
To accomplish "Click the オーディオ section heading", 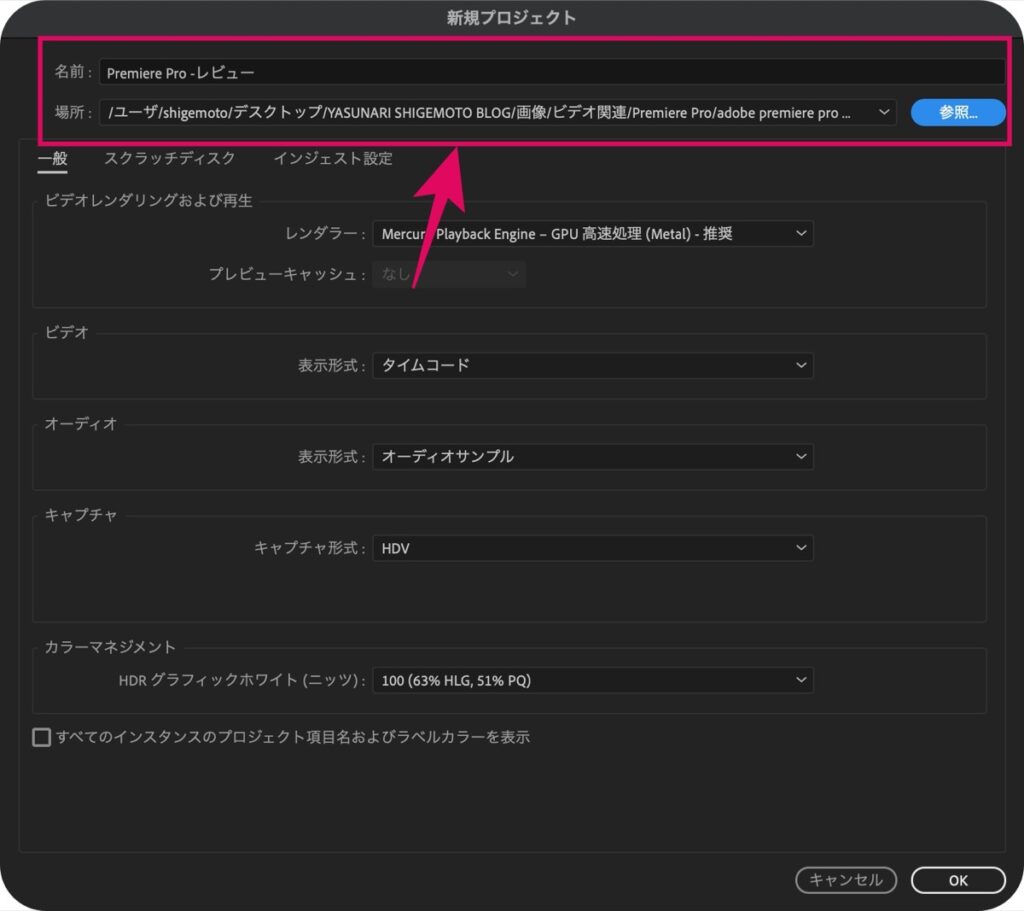I will (x=80, y=424).
